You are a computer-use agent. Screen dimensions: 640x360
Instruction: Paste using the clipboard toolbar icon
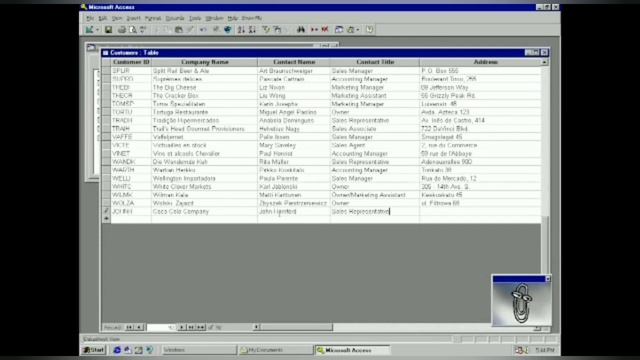coord(179,30)
